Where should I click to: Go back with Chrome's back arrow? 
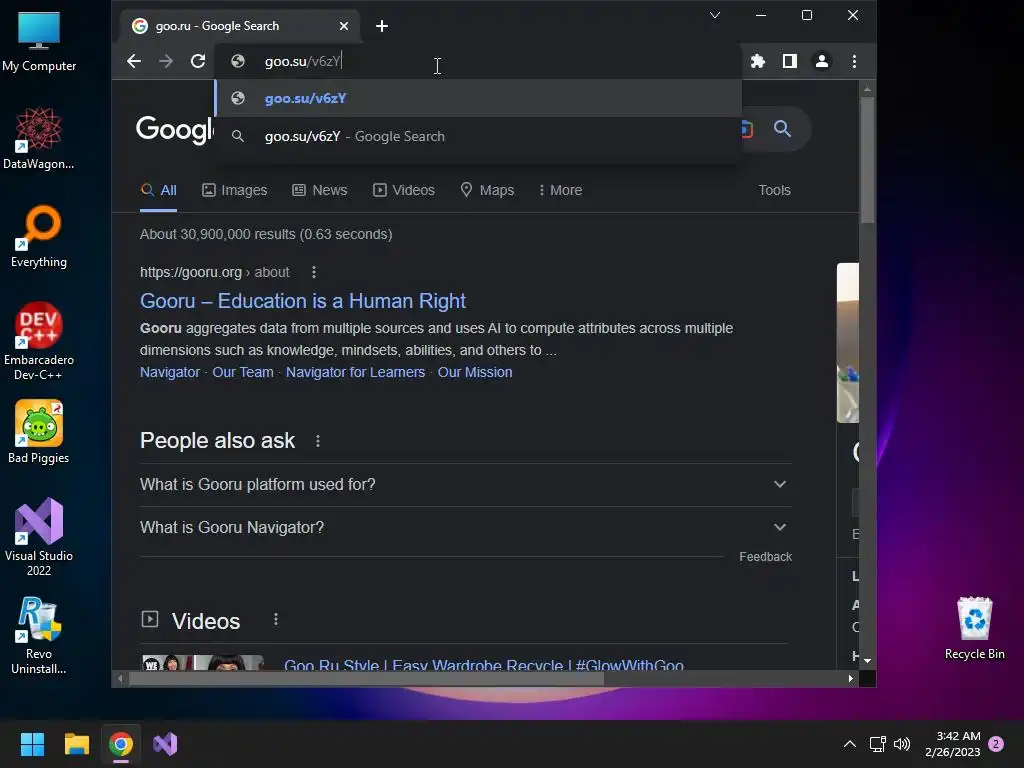[134, 61]
